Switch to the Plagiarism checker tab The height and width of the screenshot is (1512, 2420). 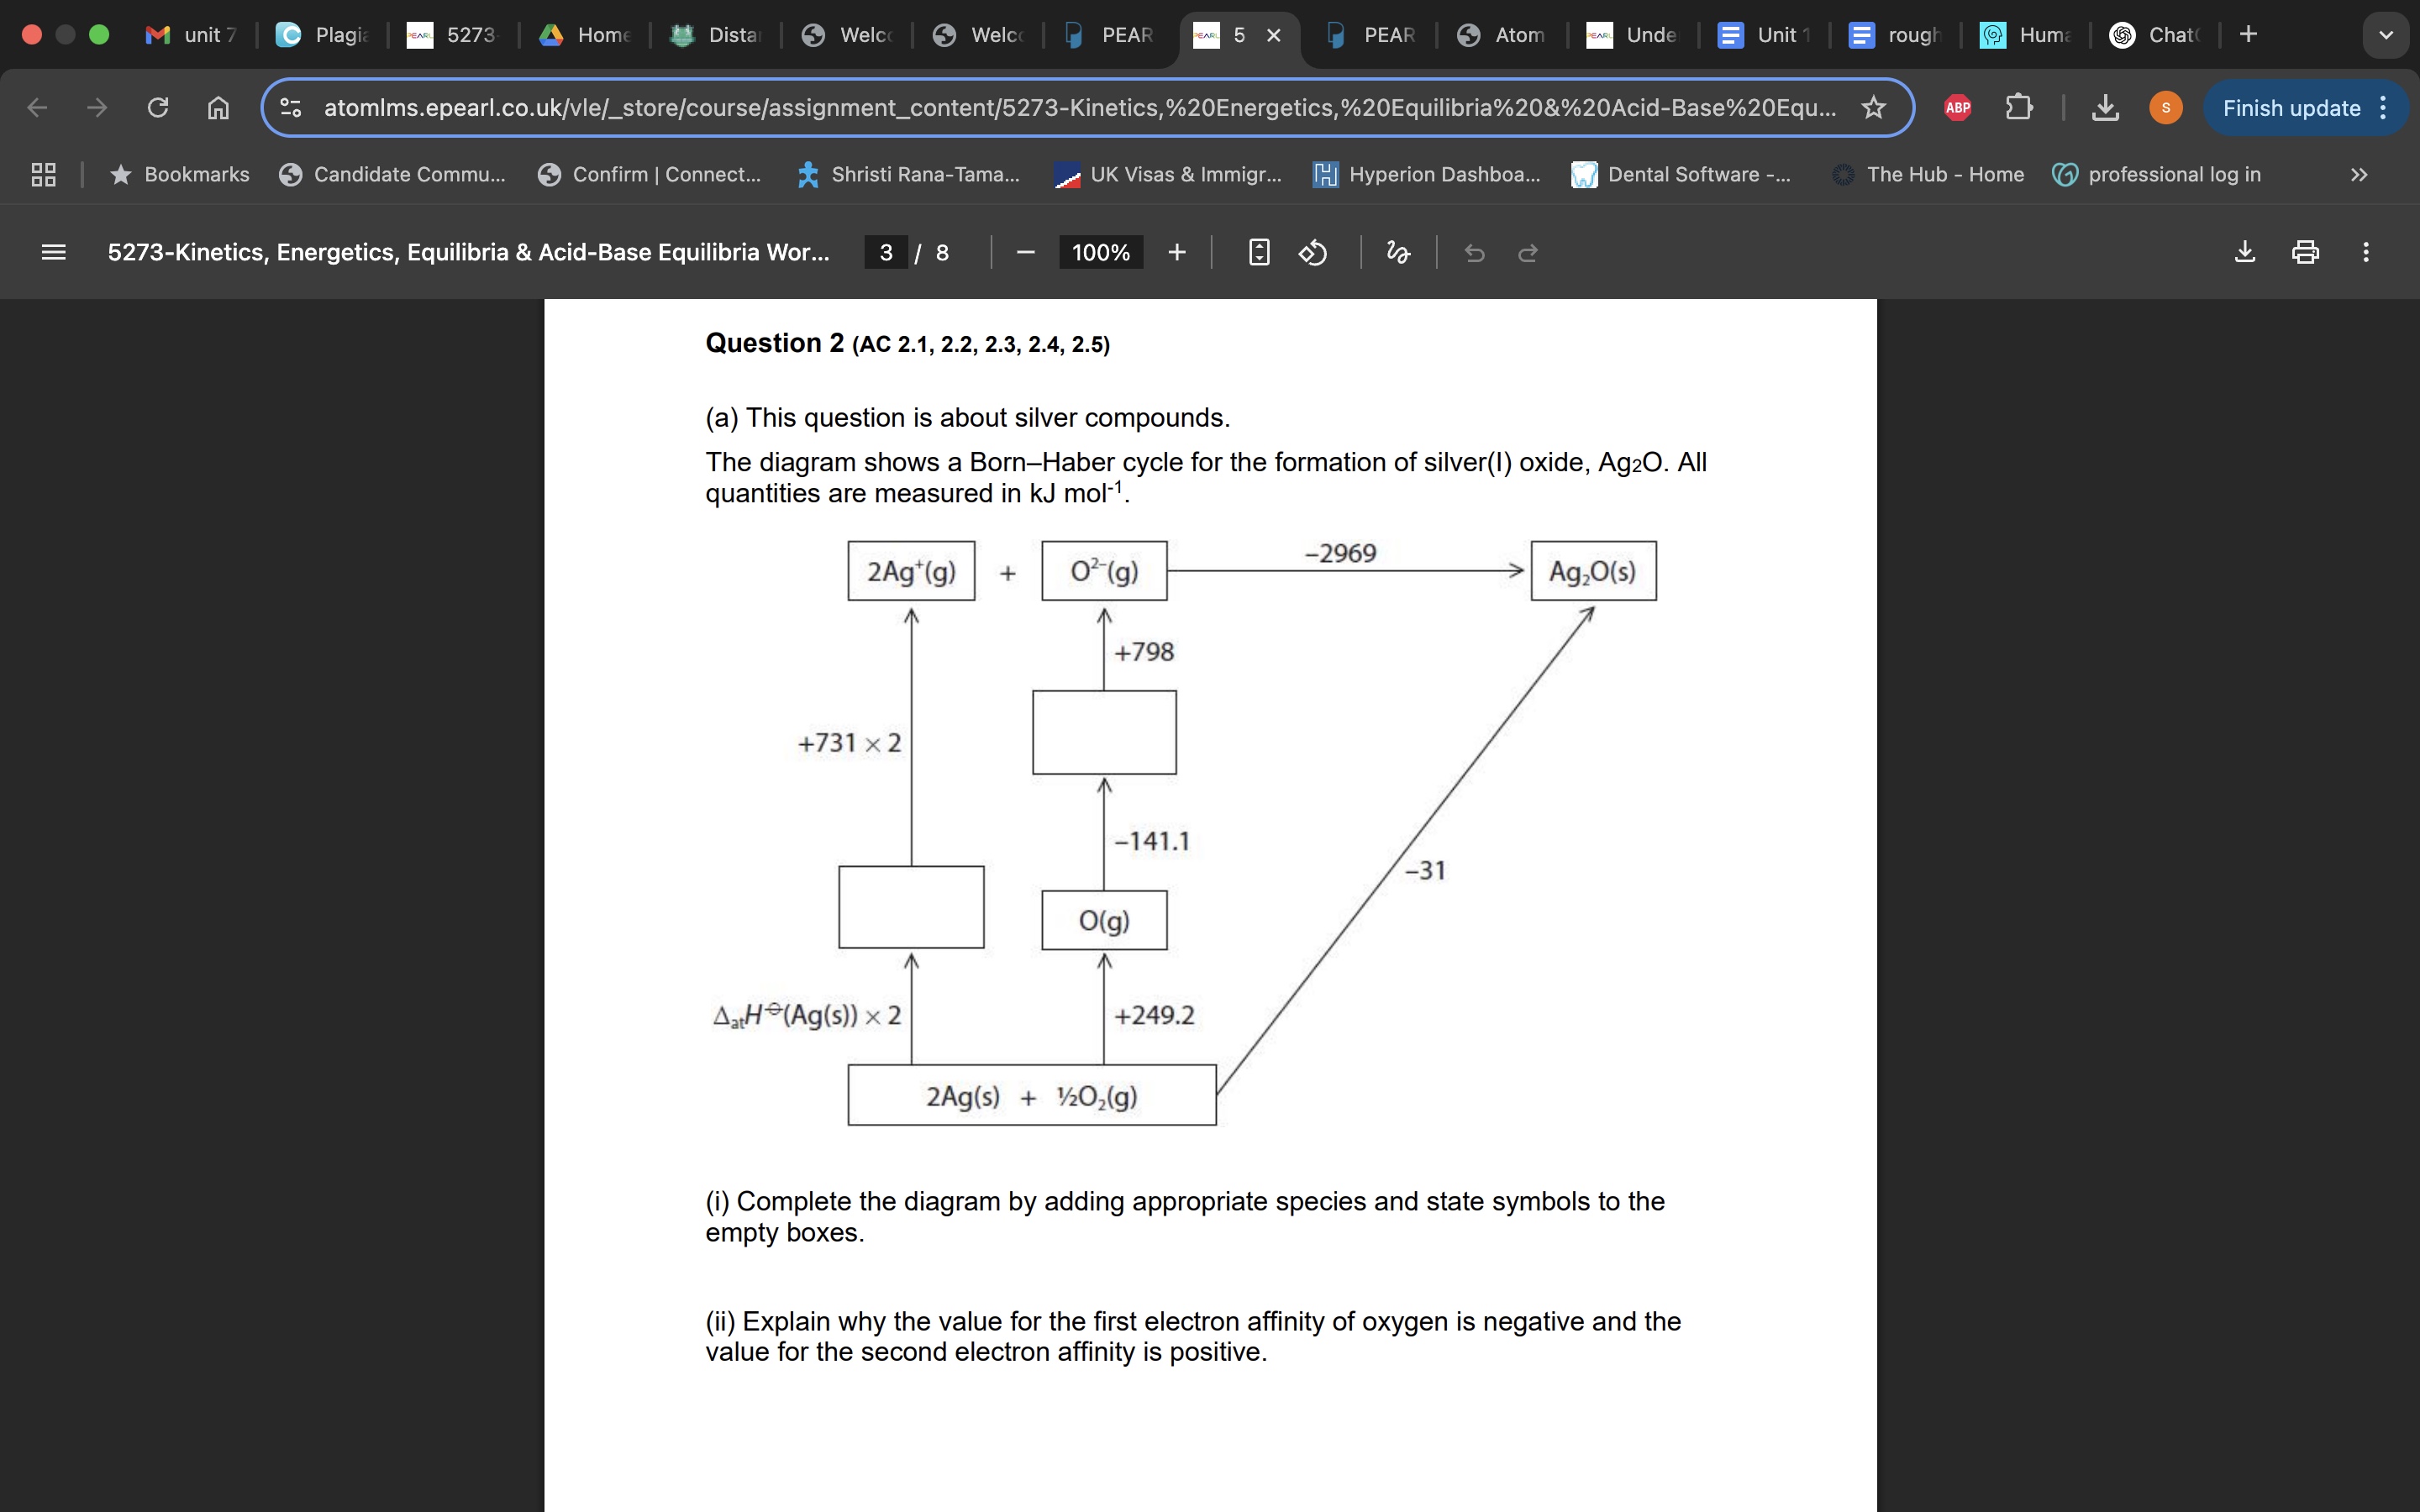pyautogui.click(x=322, y=35)
